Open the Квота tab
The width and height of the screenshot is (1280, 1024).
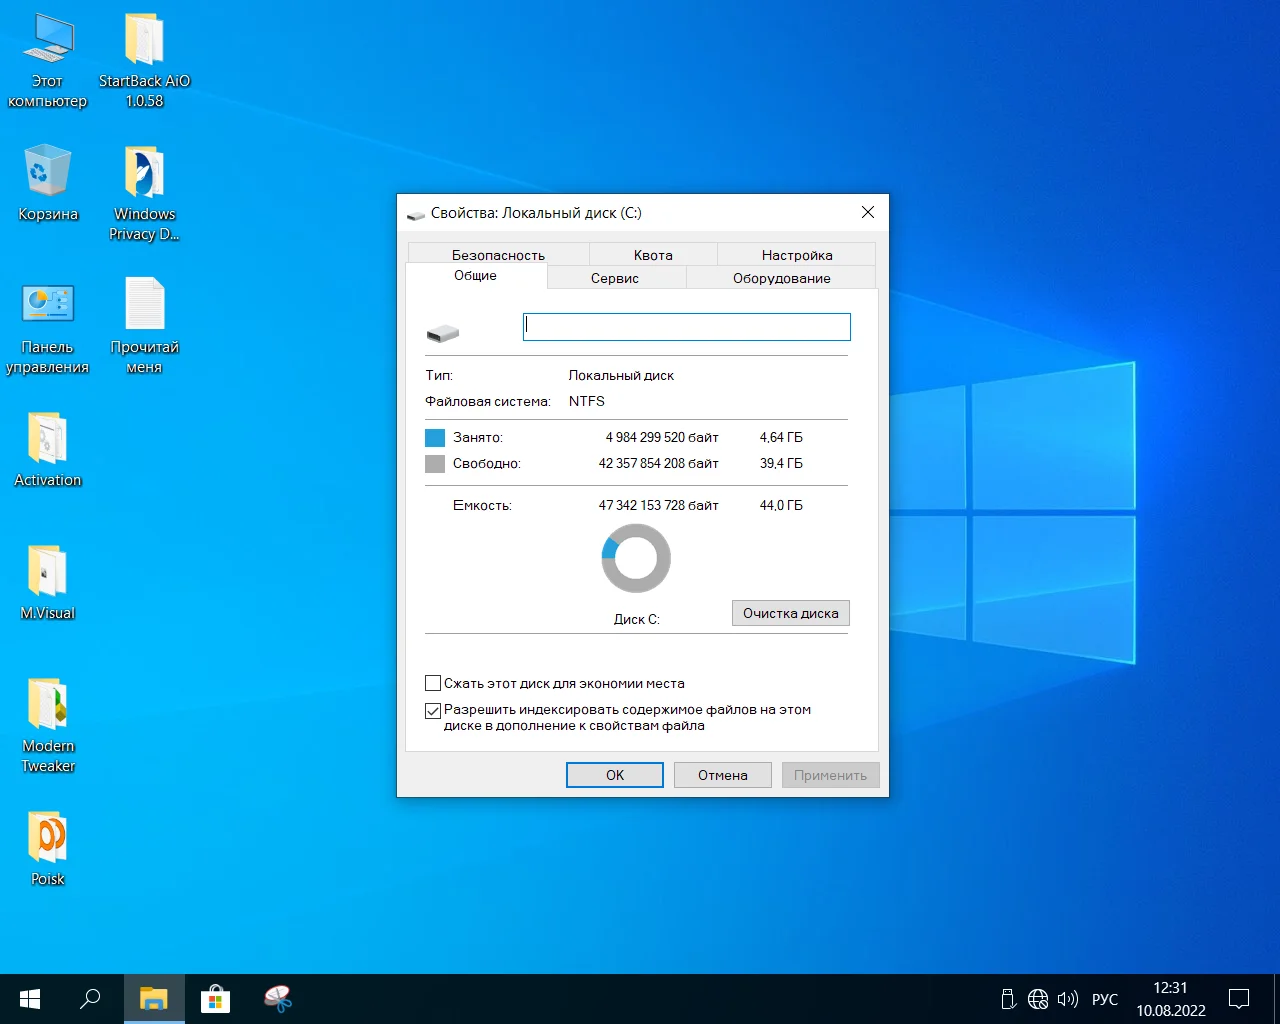[653, 255]
